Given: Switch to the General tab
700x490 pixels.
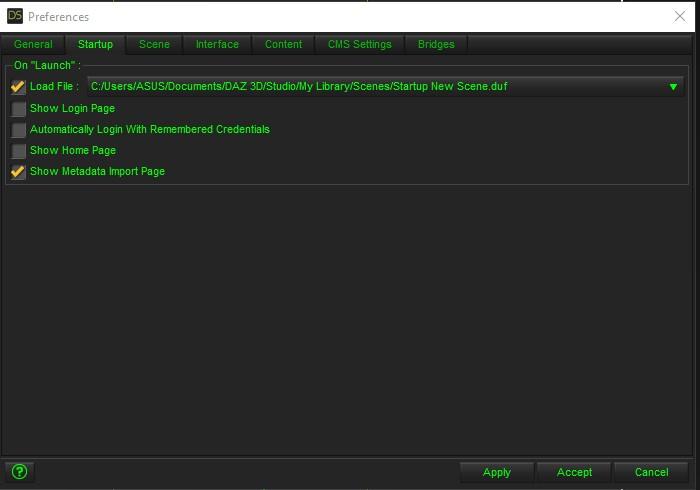Looking at the screenshot, I should click(x=33, y=45).
